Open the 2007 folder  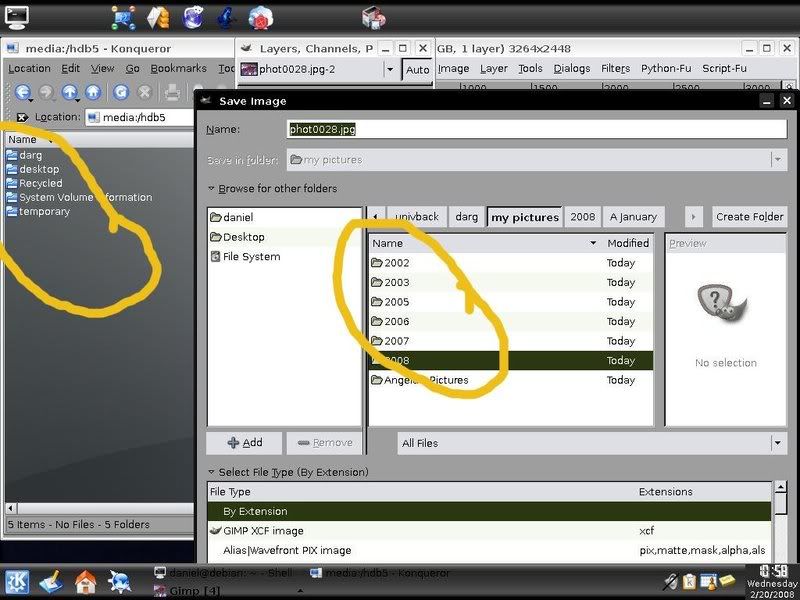[x=510, y=341]
